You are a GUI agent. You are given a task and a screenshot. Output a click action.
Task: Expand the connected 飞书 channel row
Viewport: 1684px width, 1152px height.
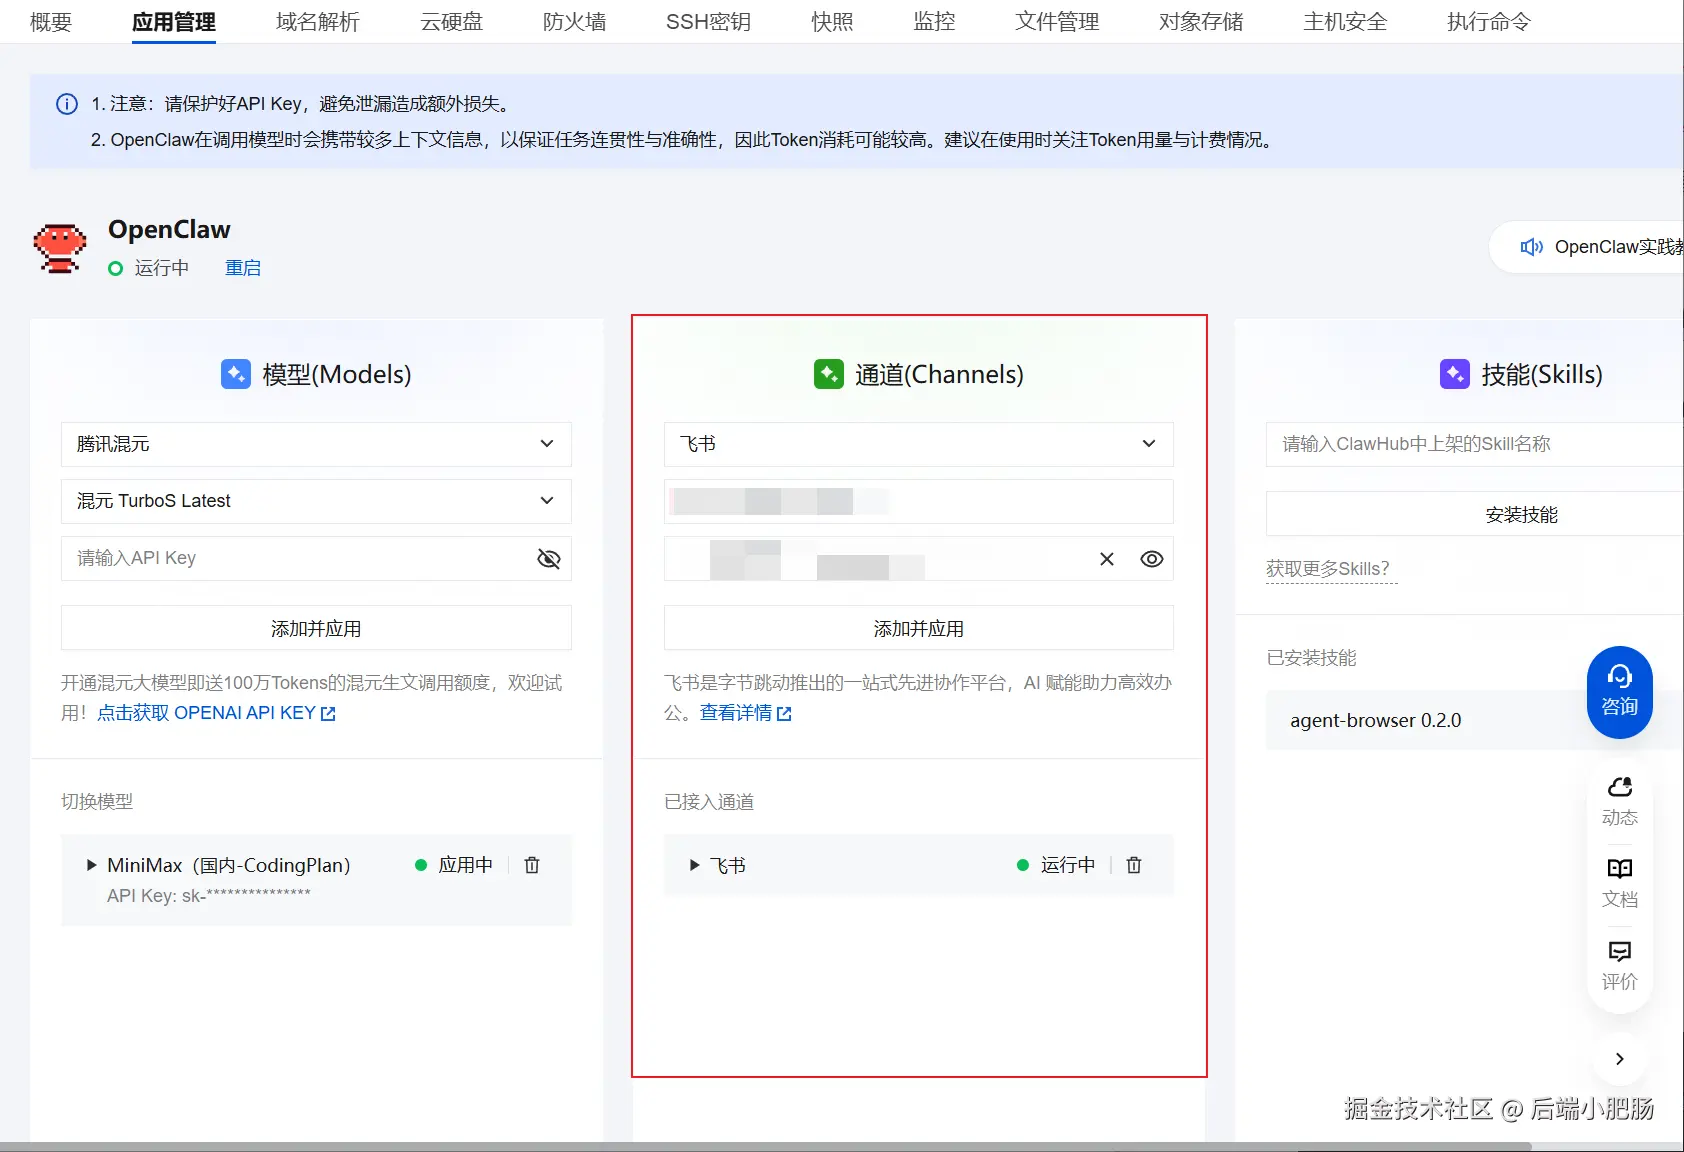tap(694, 865)
